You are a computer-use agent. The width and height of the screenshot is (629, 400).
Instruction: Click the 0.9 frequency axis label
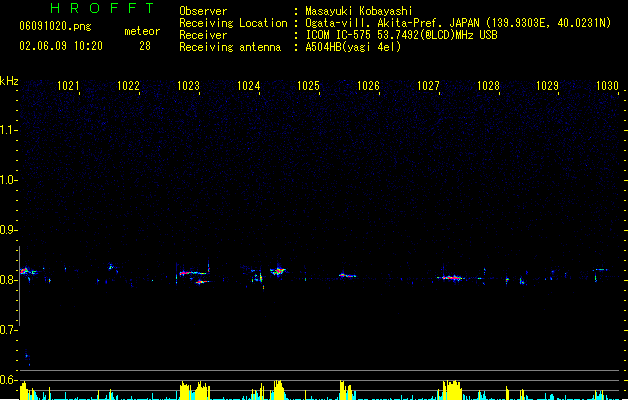point(8,230)
